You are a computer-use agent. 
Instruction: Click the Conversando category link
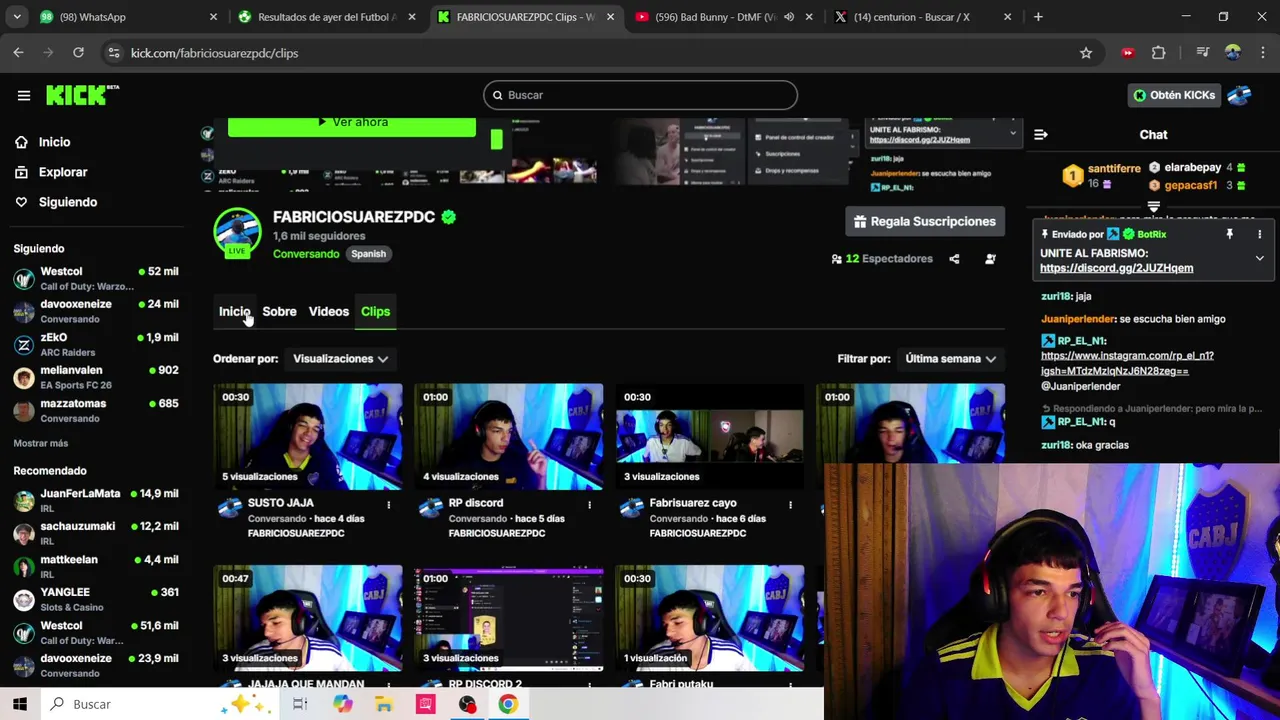click(x=306, y=254)
